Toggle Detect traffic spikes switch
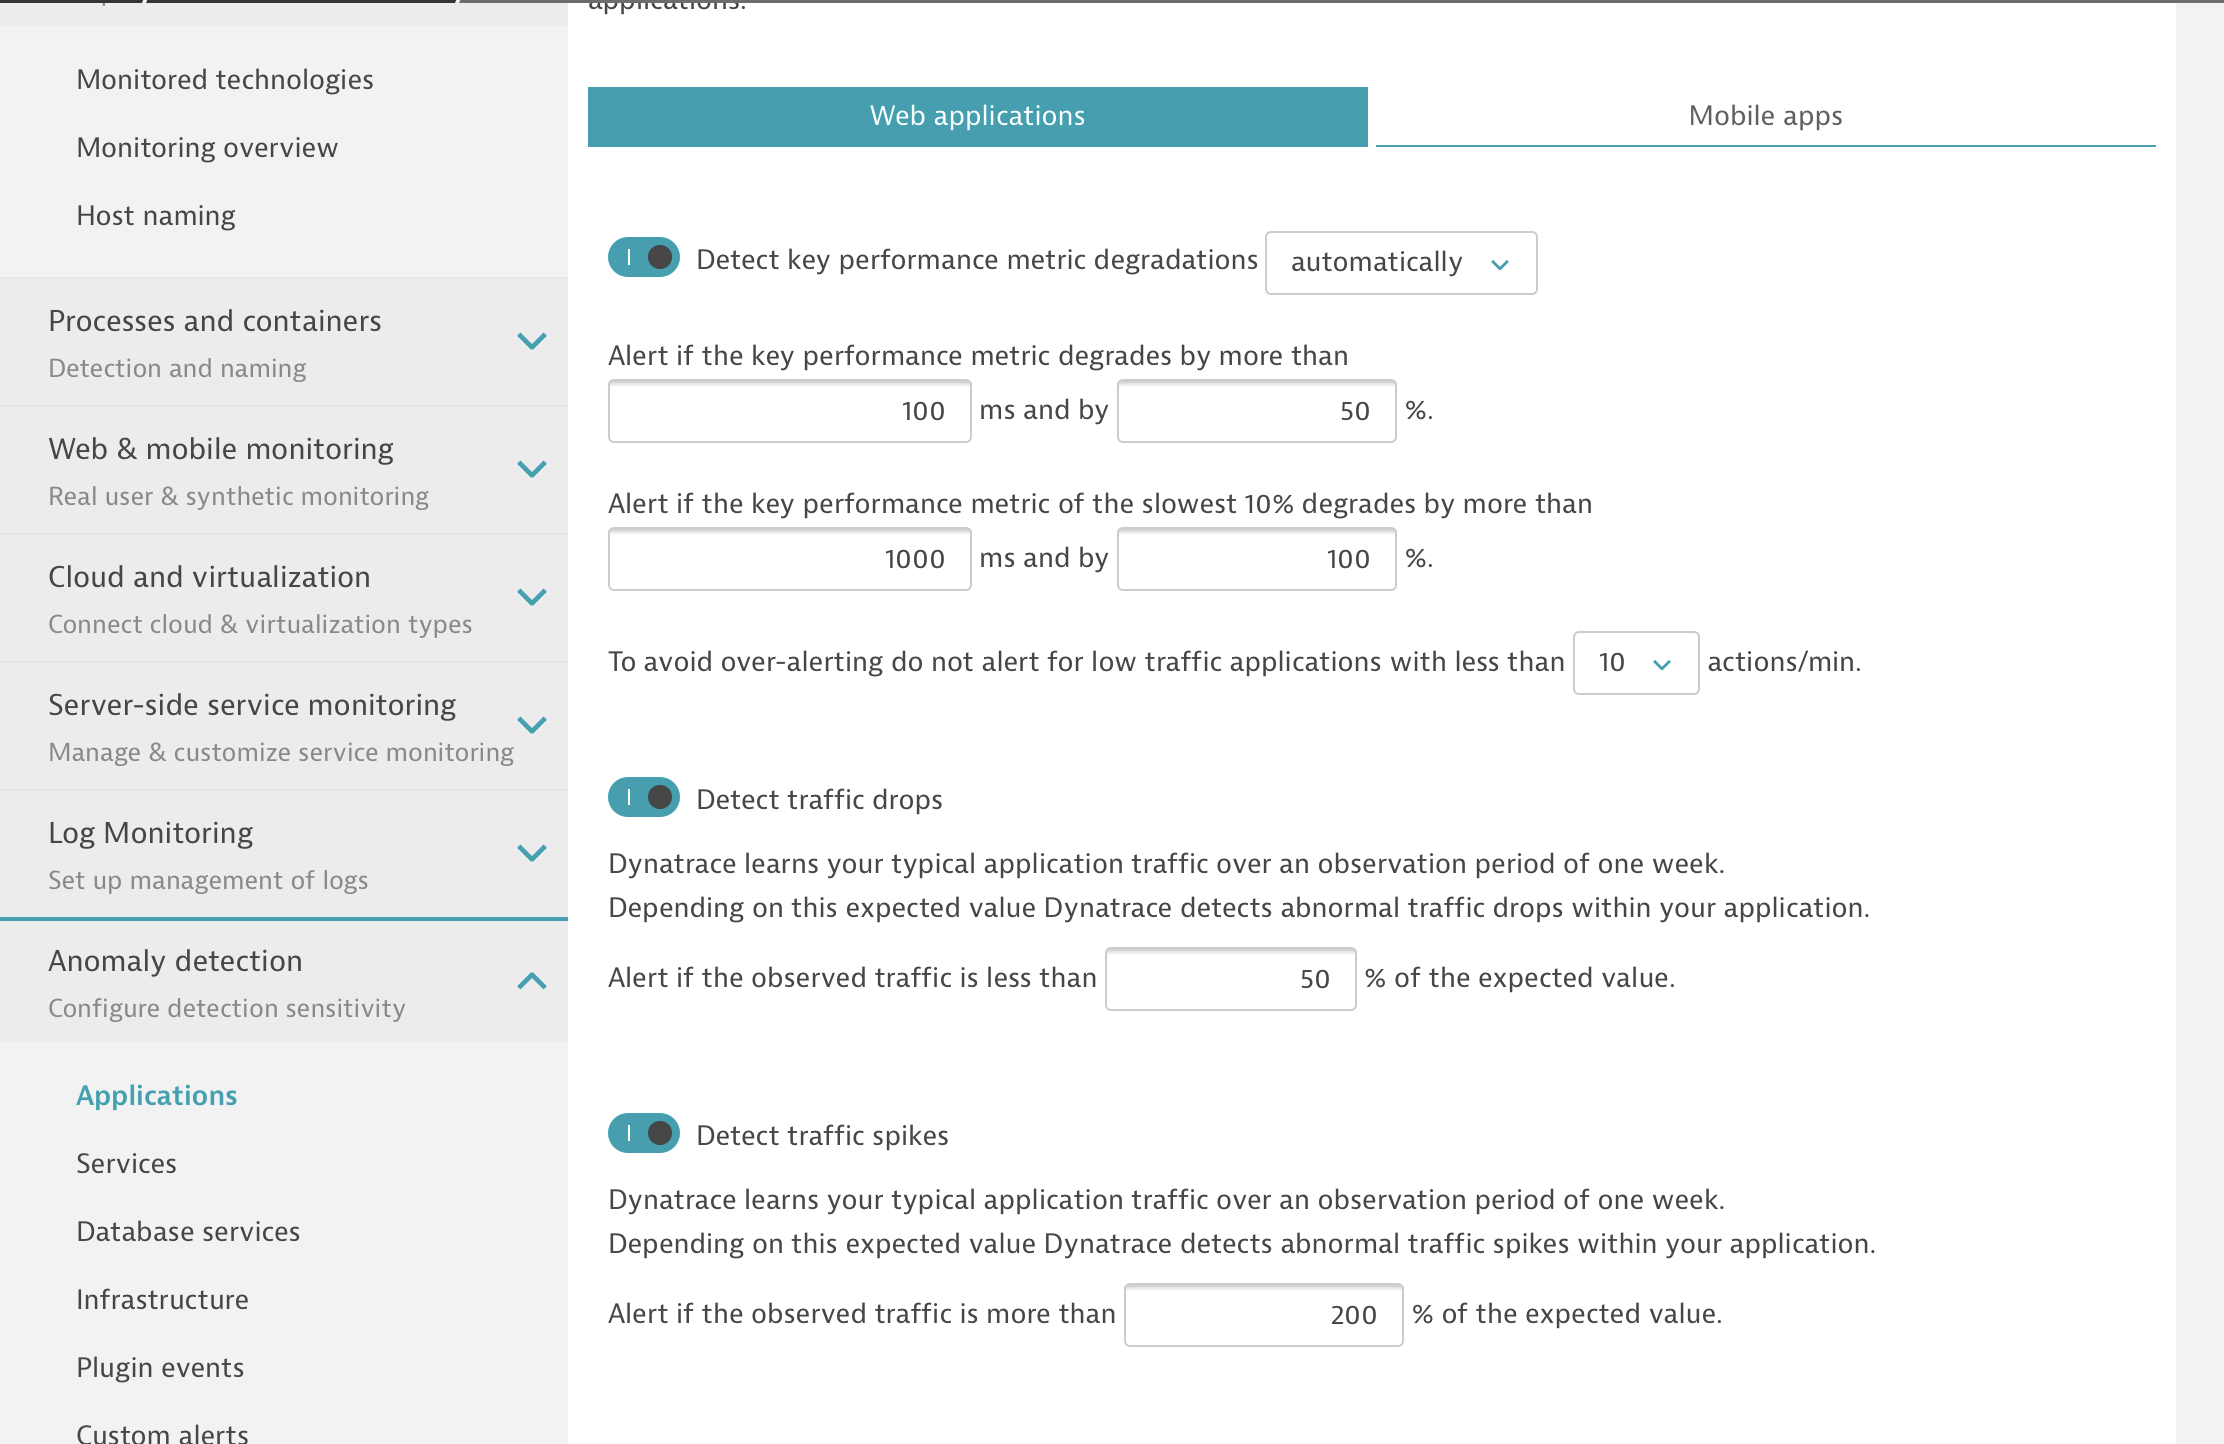Screen dimensions: 2224x1444 point(644,1134)
